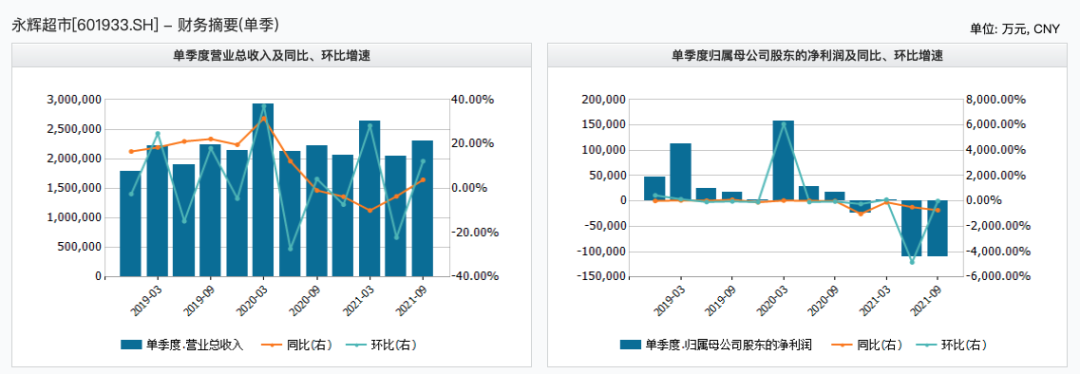The height and width of the screenshot is (374, 1080).
Task: Click the 2021-03 revenue bar
Action: coord(369,199)
